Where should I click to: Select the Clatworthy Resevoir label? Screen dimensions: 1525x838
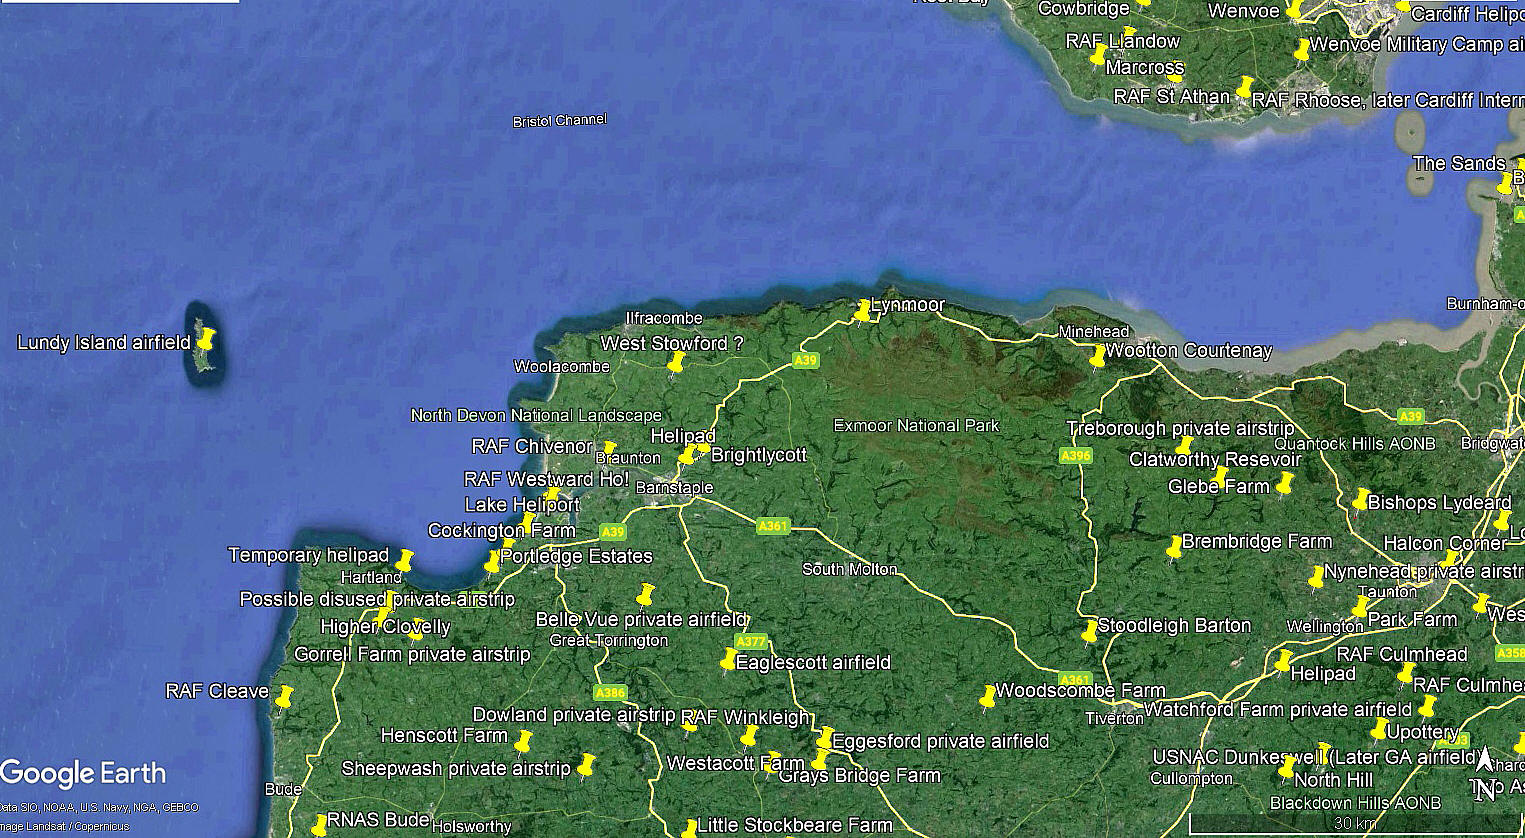tap(1215, 459)
